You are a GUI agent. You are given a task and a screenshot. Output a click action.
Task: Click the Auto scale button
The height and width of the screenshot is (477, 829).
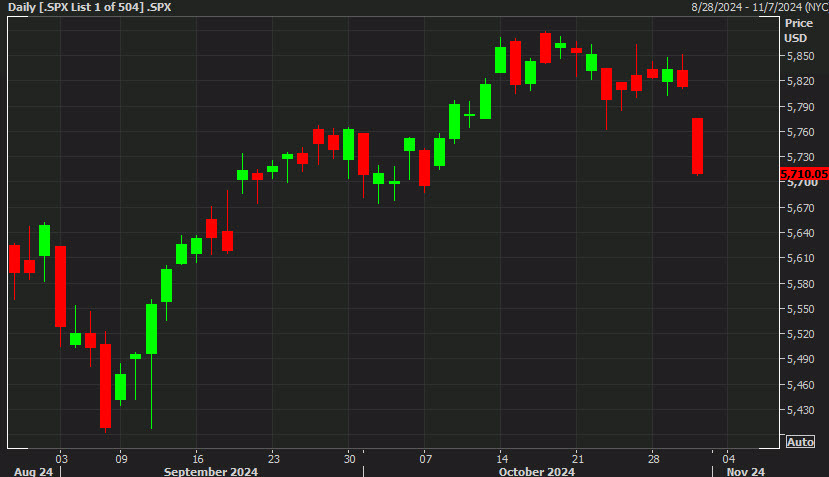(x=800, y=442)
